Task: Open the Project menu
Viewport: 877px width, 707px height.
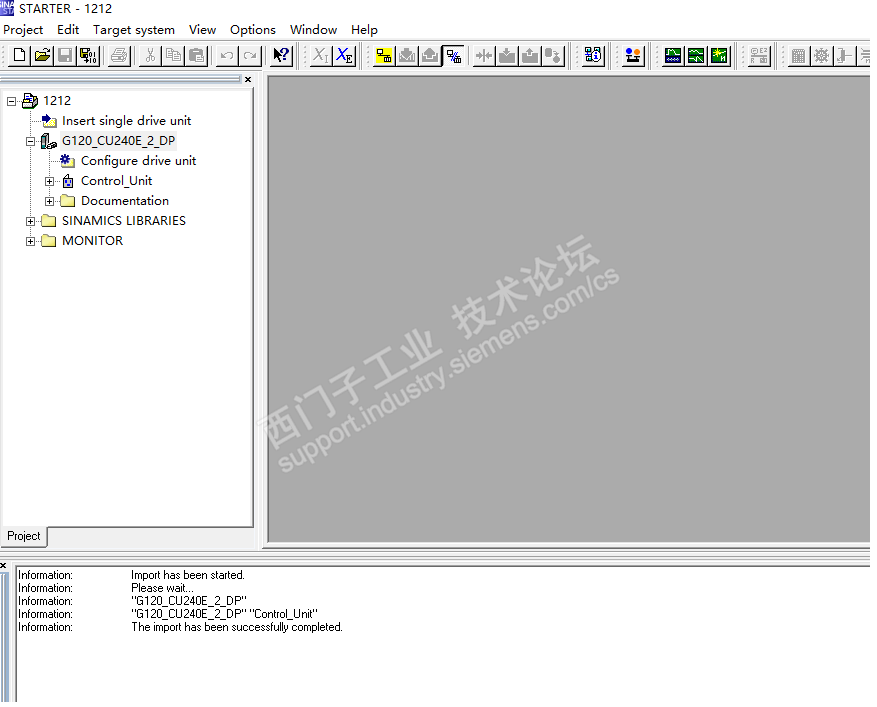Action: (x=23, y=30)
